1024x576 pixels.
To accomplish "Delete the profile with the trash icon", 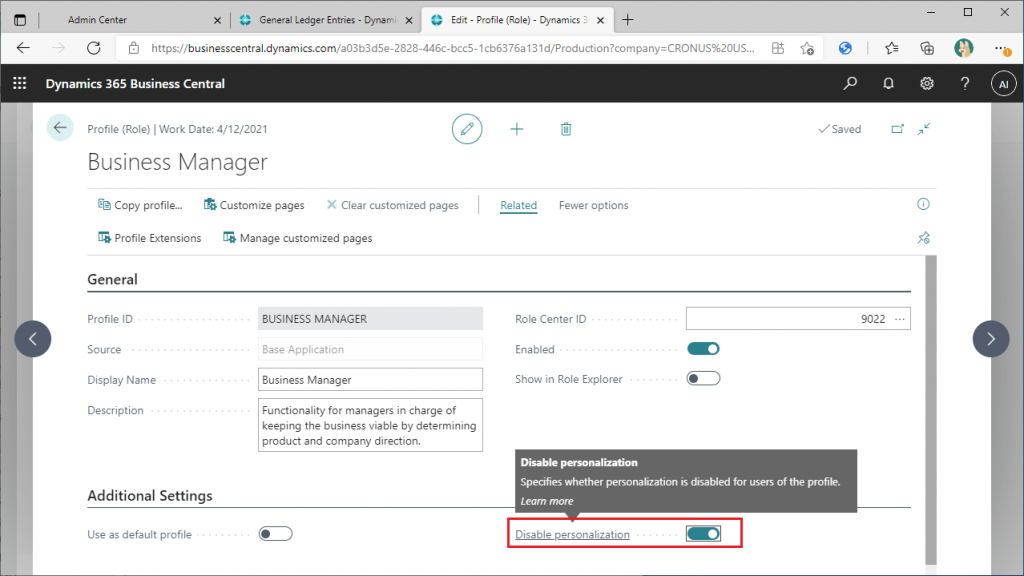I will (566, 129).
